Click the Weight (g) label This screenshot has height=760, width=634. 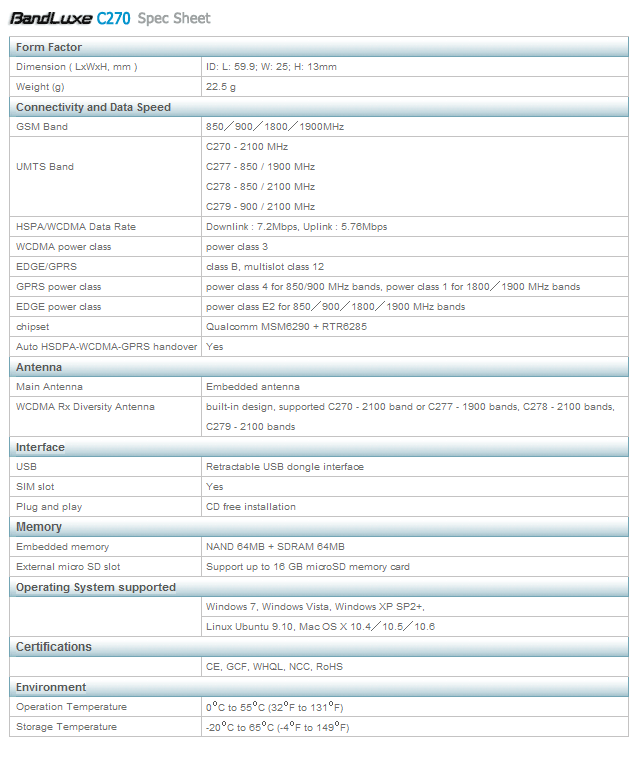point(40,87)
